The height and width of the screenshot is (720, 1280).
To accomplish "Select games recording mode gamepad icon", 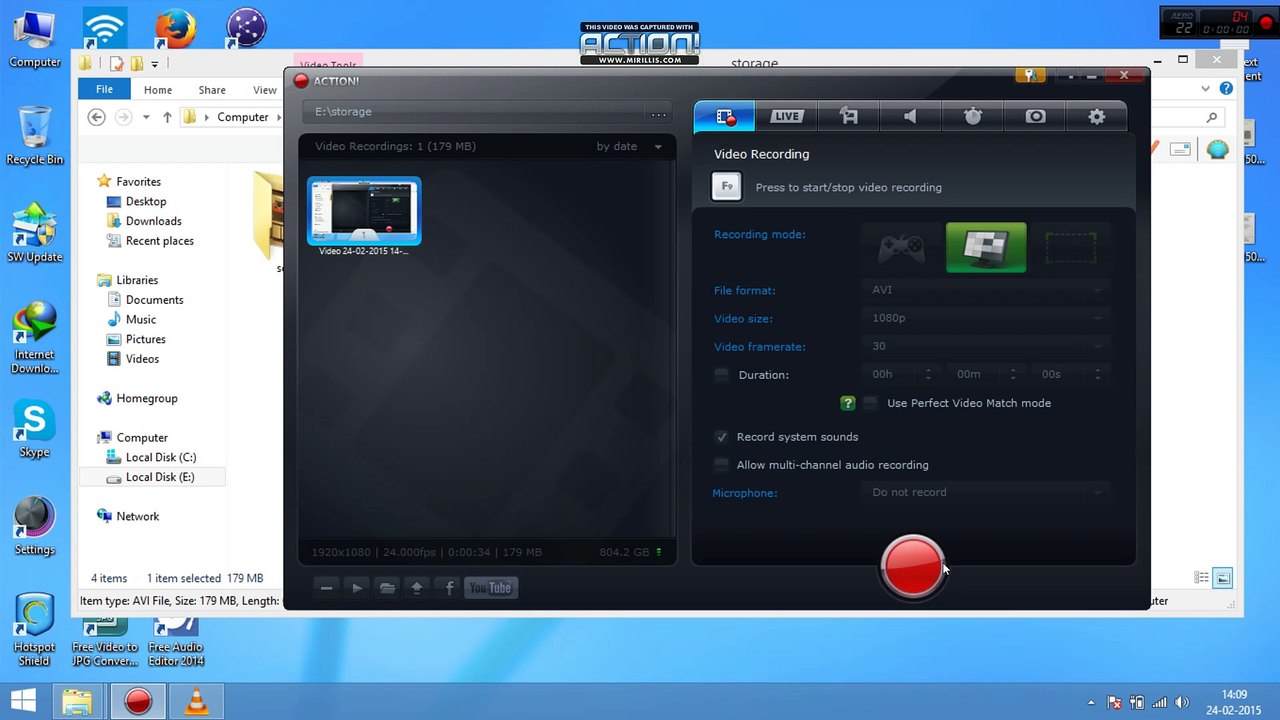I will (901, 247).
